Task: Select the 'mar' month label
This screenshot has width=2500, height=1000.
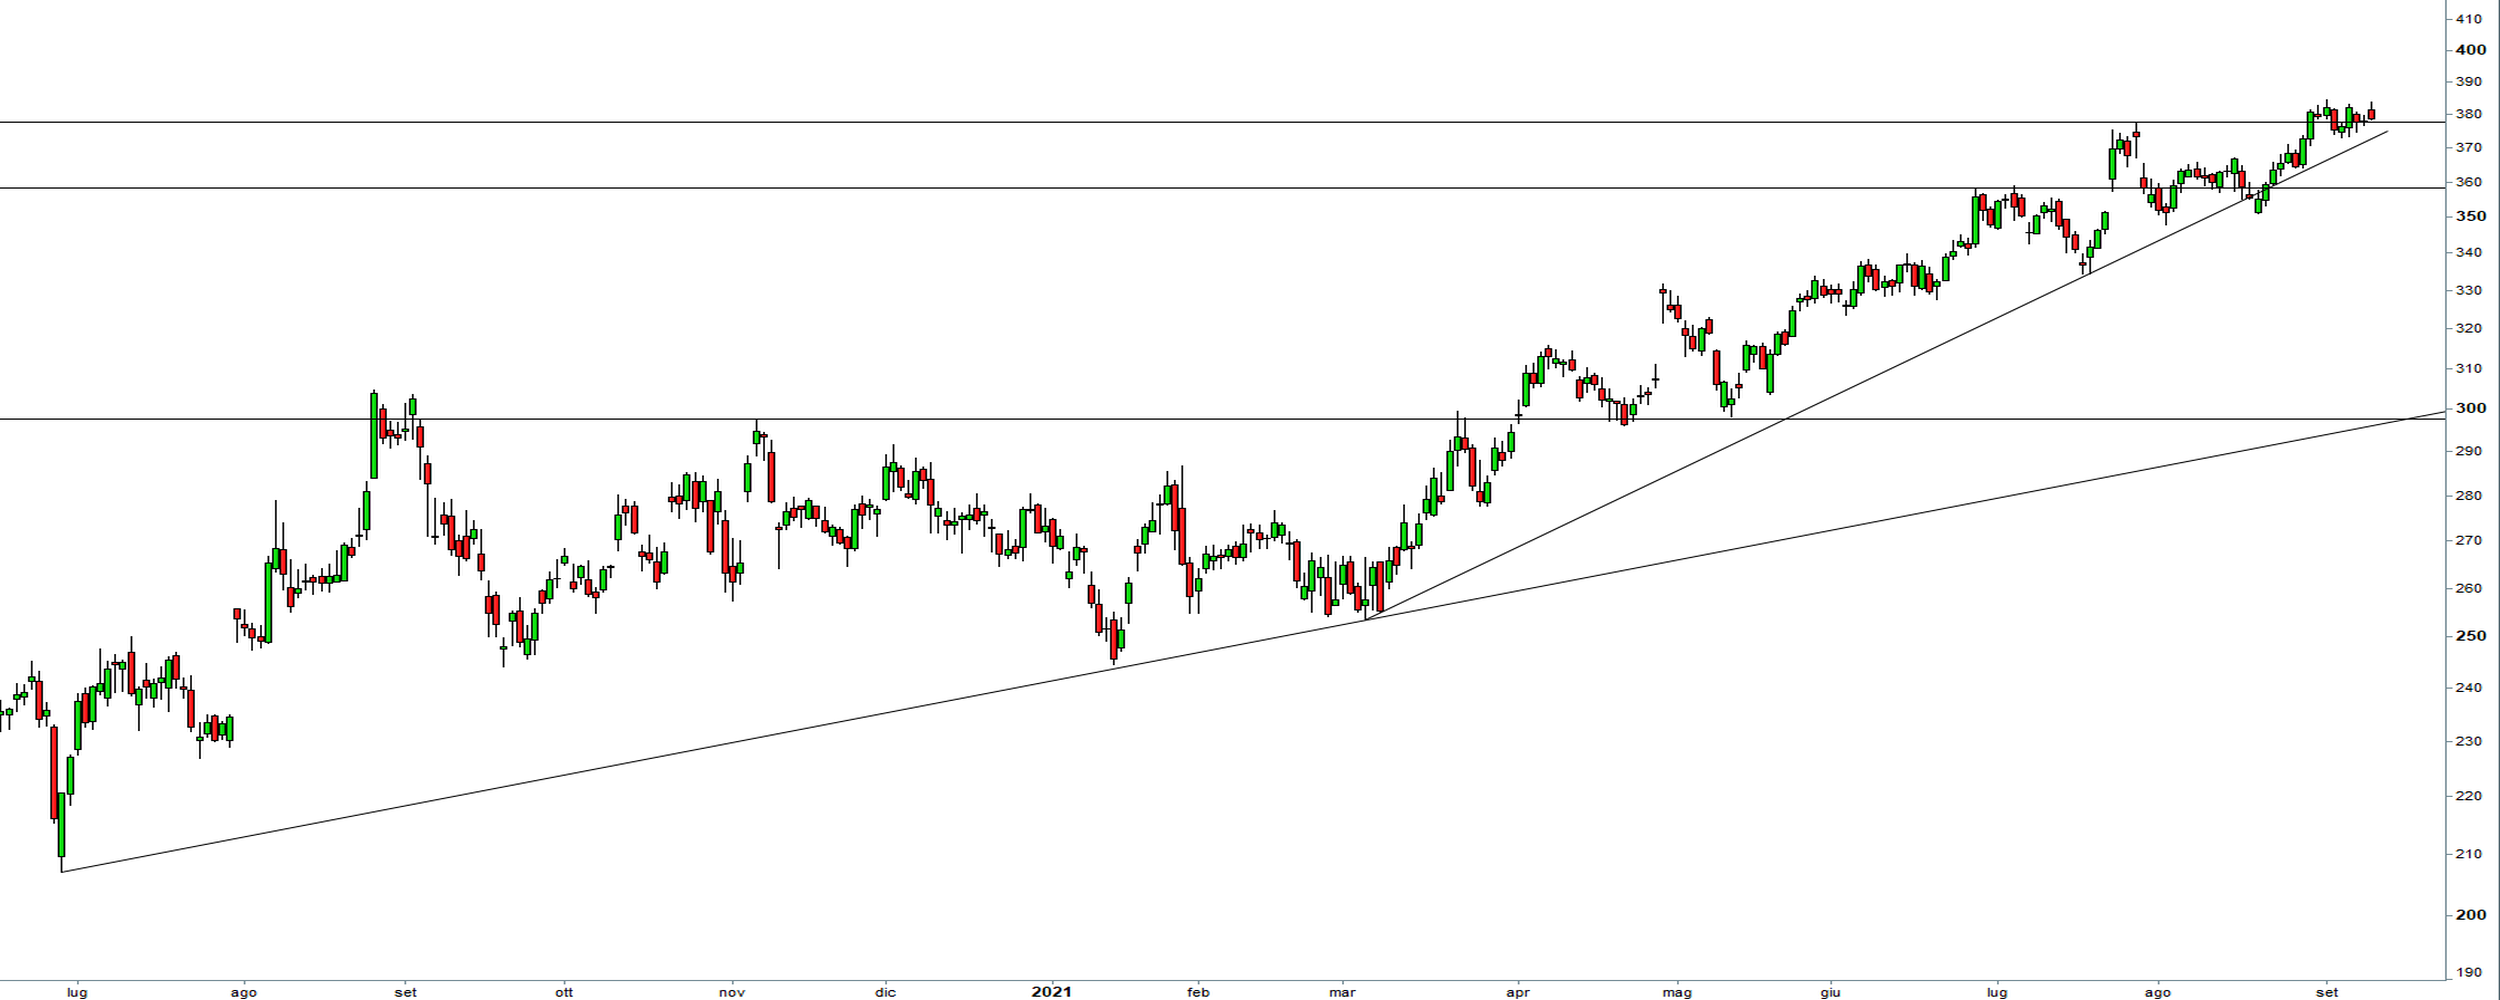Action: [1342, 992]
